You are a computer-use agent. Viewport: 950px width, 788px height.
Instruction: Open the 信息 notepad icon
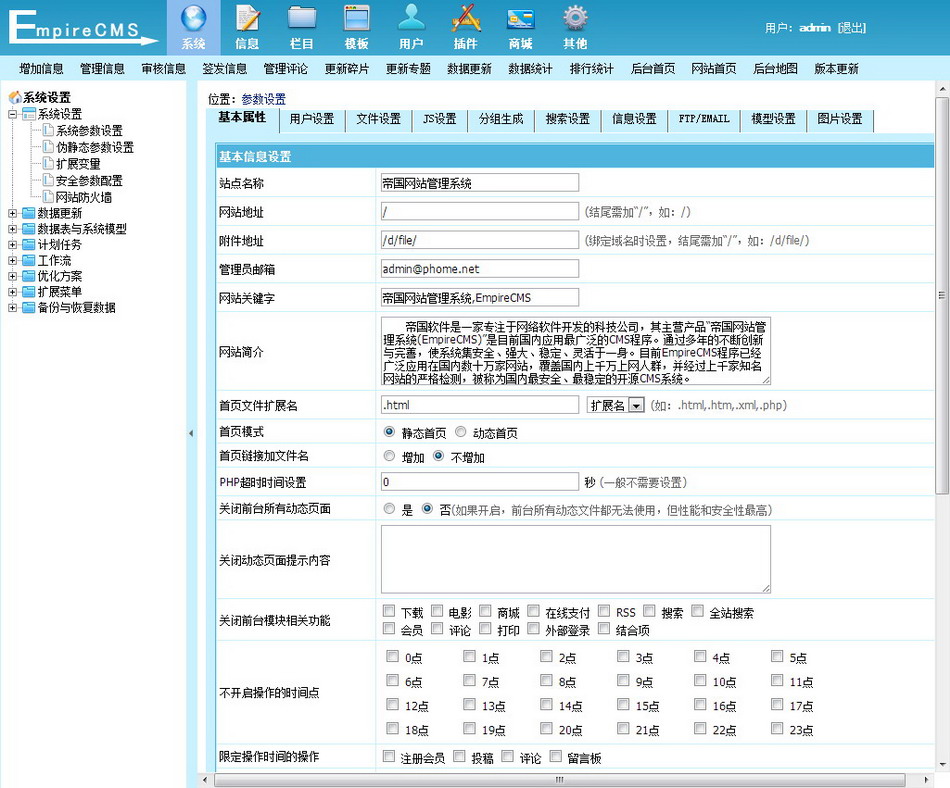247,18
